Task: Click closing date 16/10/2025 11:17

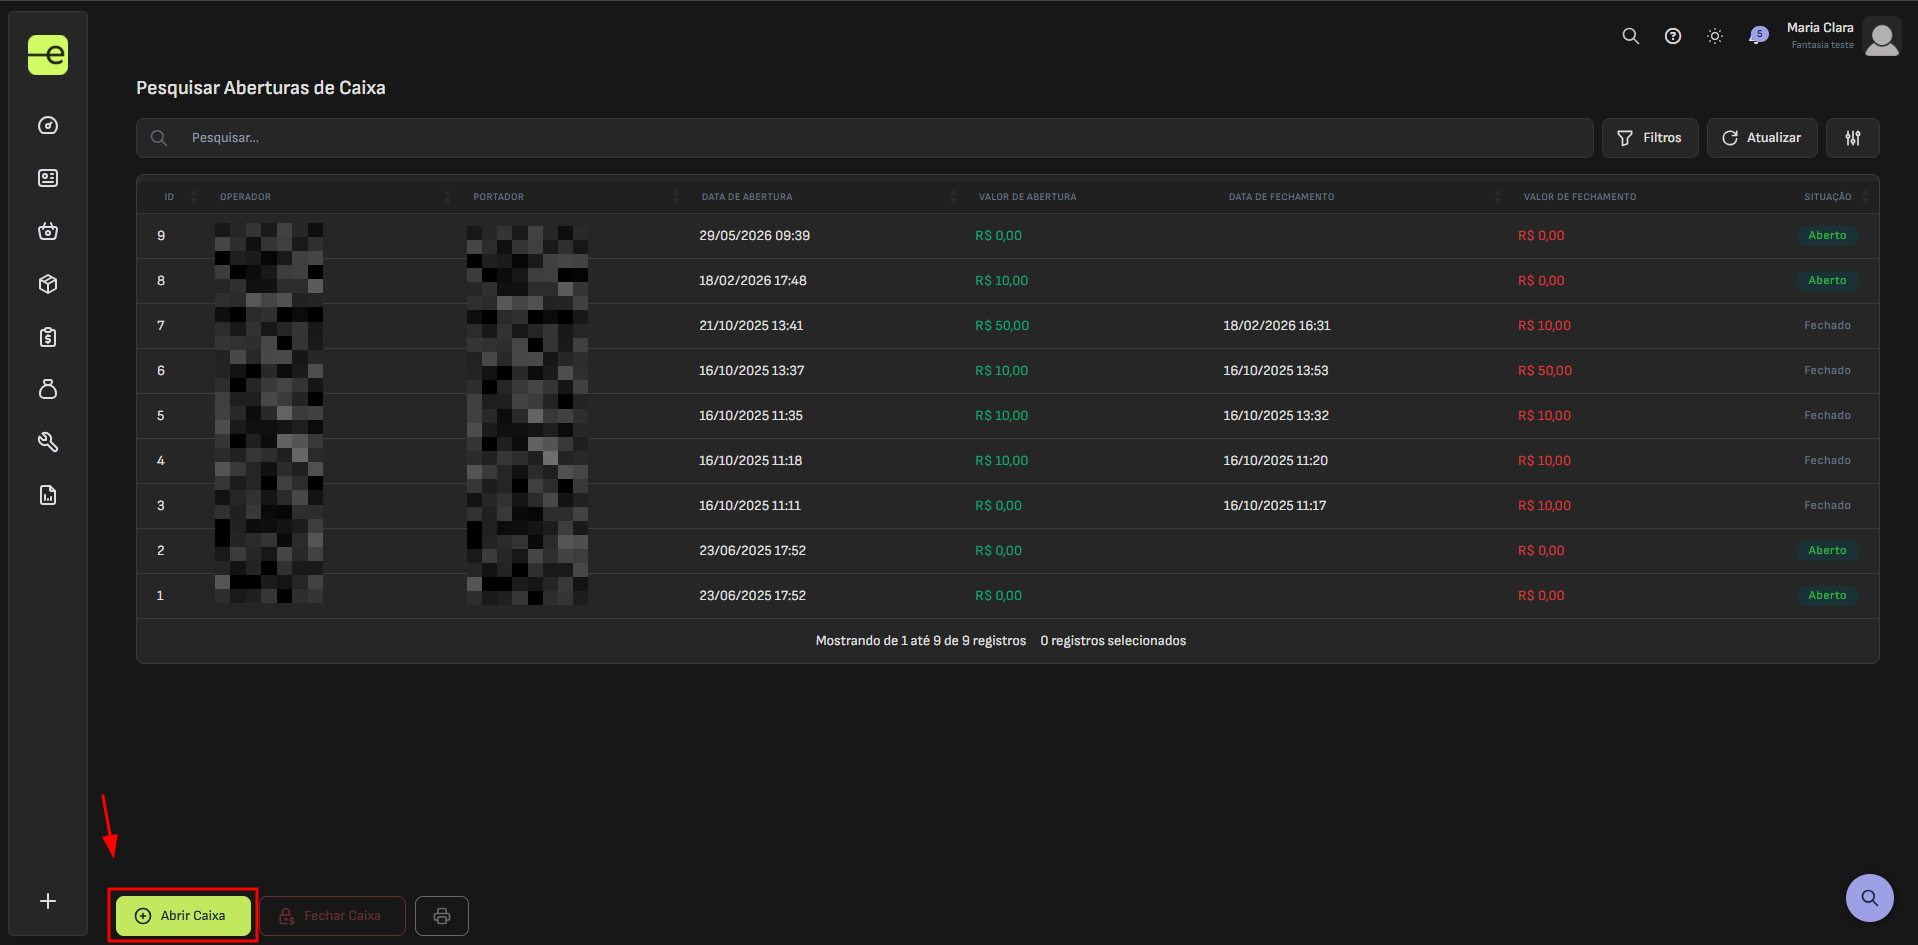Action: (x=1274, y=506)
